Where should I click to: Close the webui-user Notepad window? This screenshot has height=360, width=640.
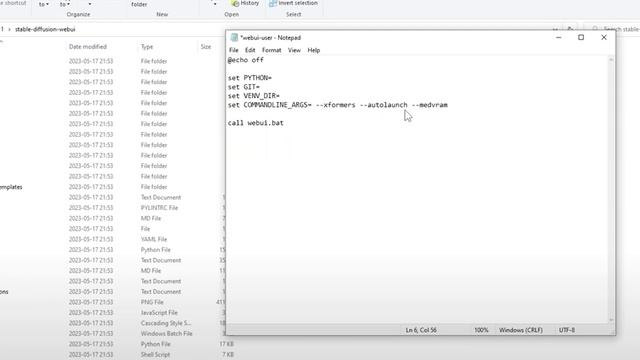click(x=604, y=38)
